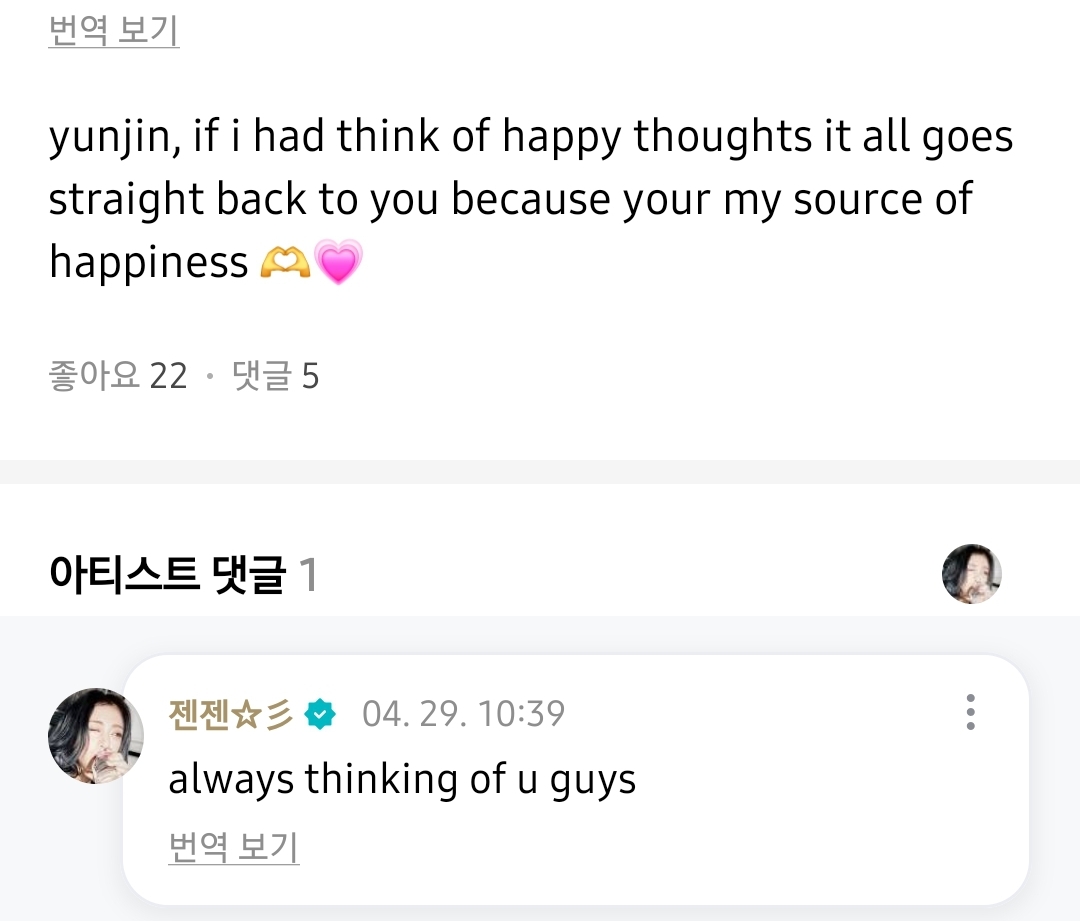This screenshot has height=921, width=1080.
Task: Open the 댓글 5 comments list
Action: point(275,377)
